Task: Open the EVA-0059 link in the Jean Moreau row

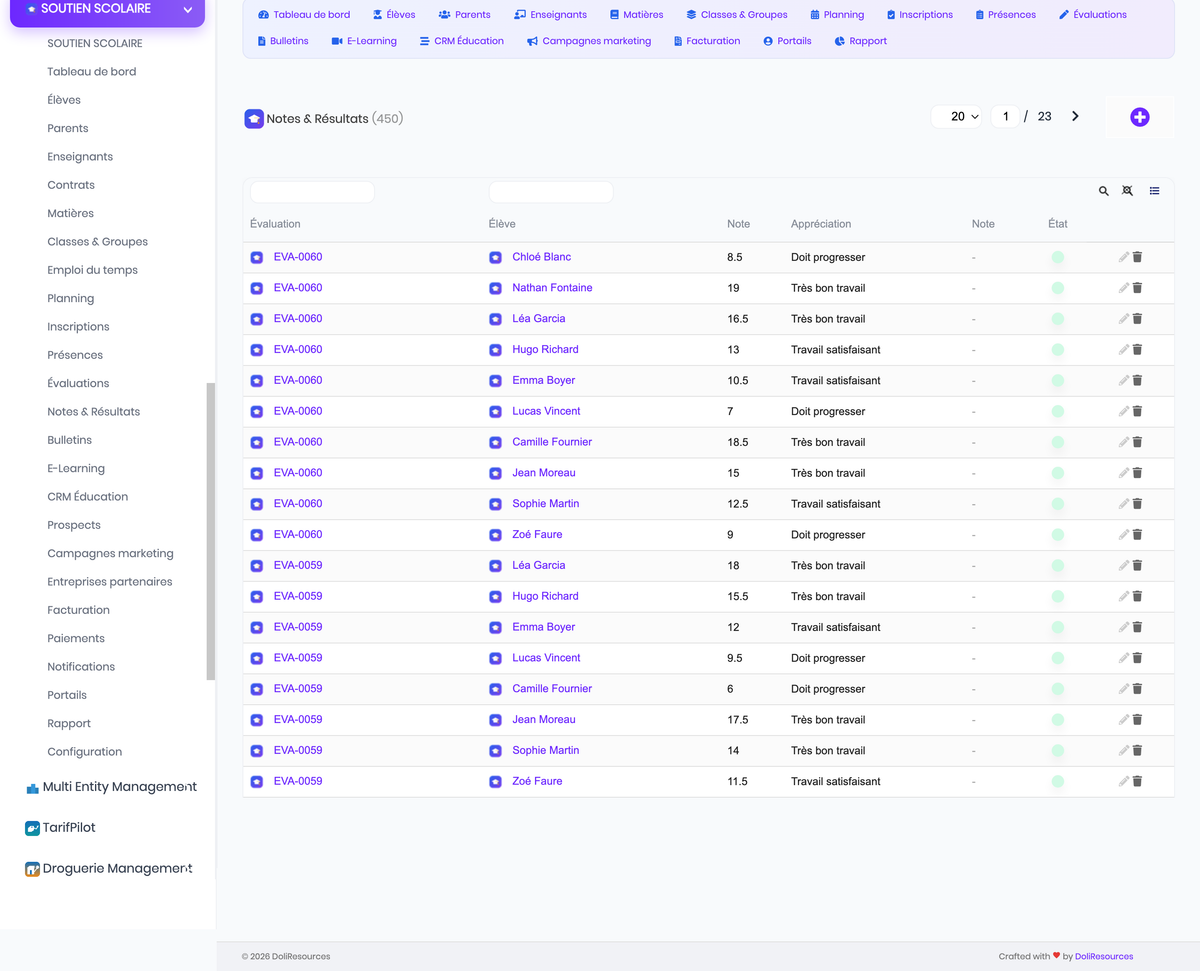Action: pyautogui.click(x=298, y=719)
